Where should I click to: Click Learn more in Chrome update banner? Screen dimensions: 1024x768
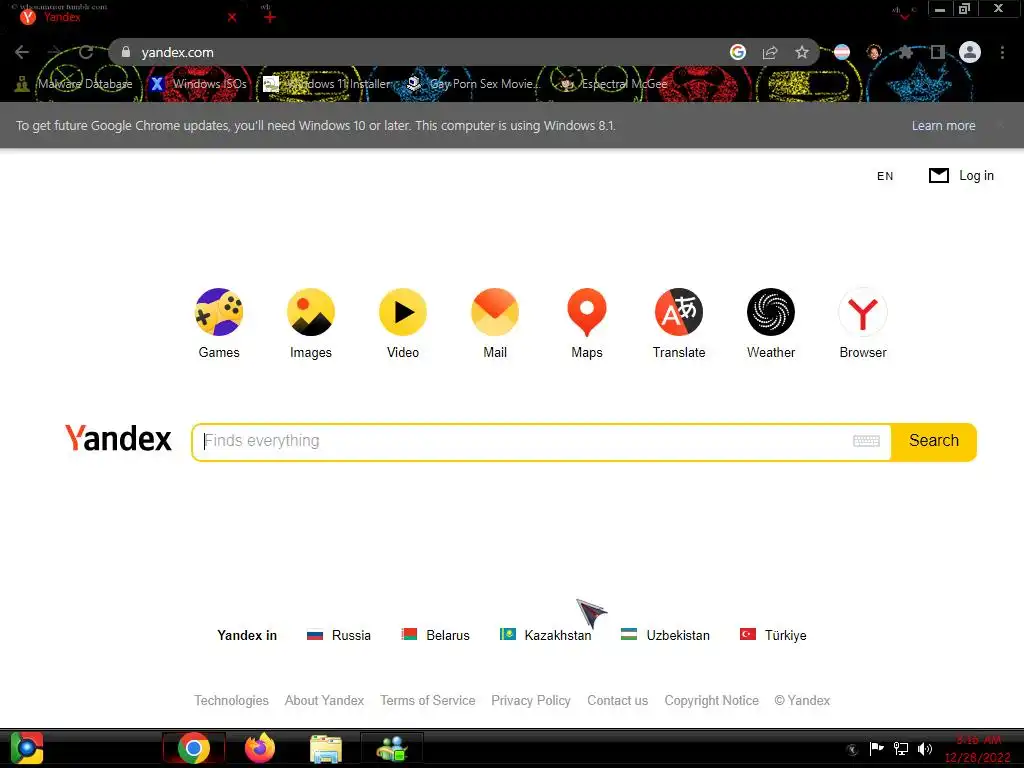coord(944,125)
